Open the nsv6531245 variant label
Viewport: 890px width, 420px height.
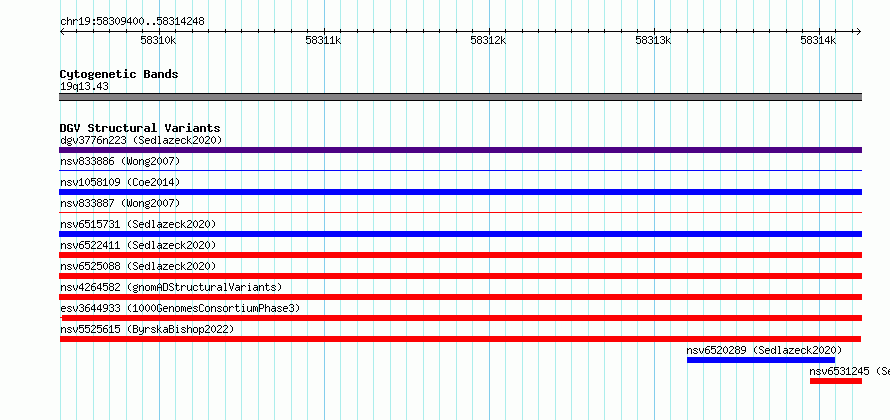pos(849,371)
